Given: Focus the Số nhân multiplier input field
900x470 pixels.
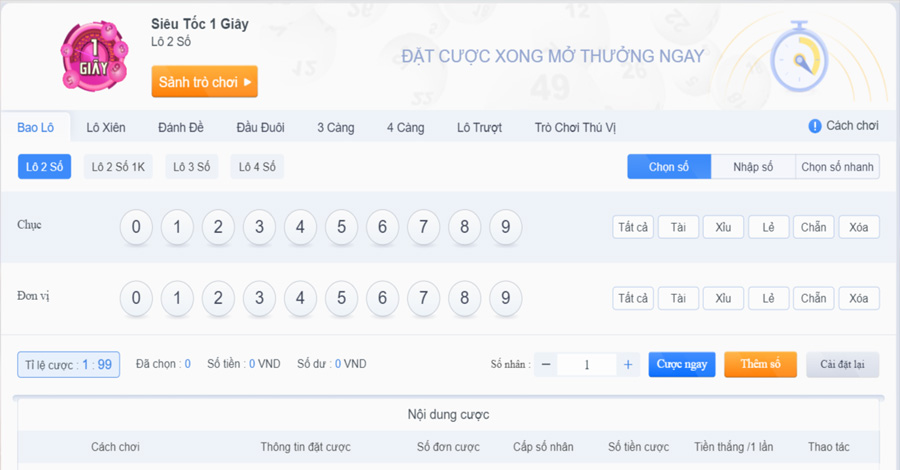Looking at the screenshot, I should click(587, 364).
